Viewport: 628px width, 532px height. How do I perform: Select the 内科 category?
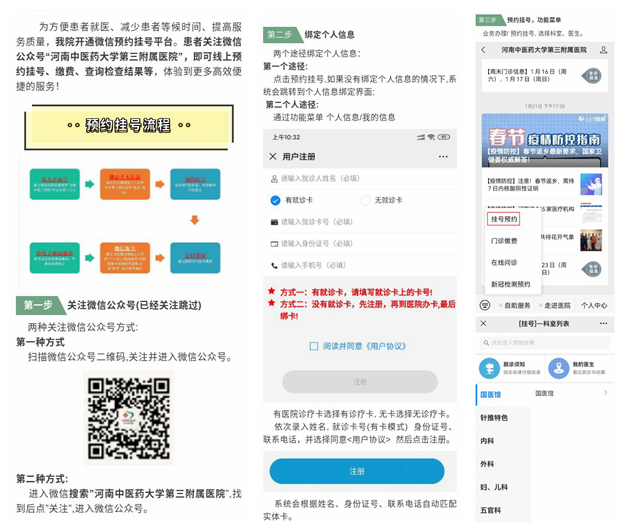coord(503,441)
